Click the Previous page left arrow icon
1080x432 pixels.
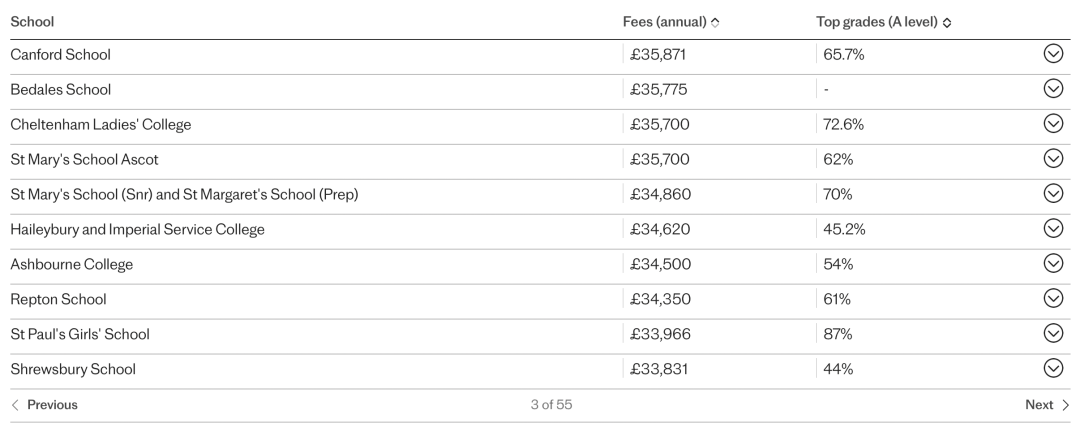[x=15, y=405]
